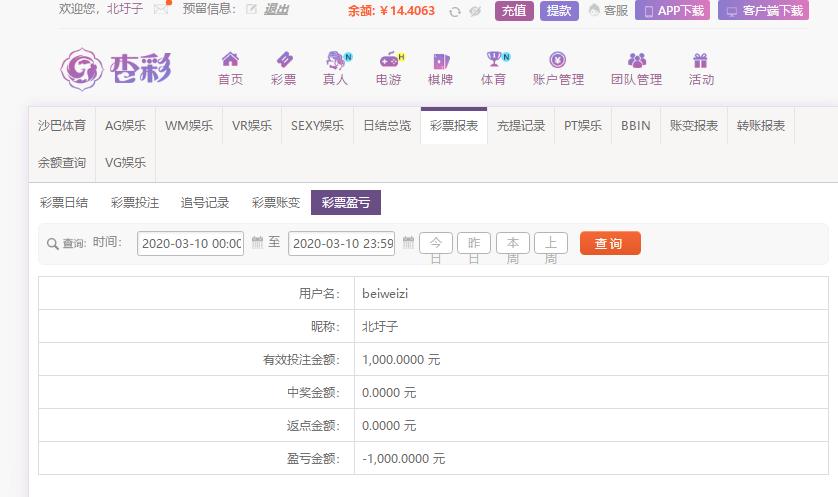
Task: Select 上周 last week quick range
Action: point(551,244)
